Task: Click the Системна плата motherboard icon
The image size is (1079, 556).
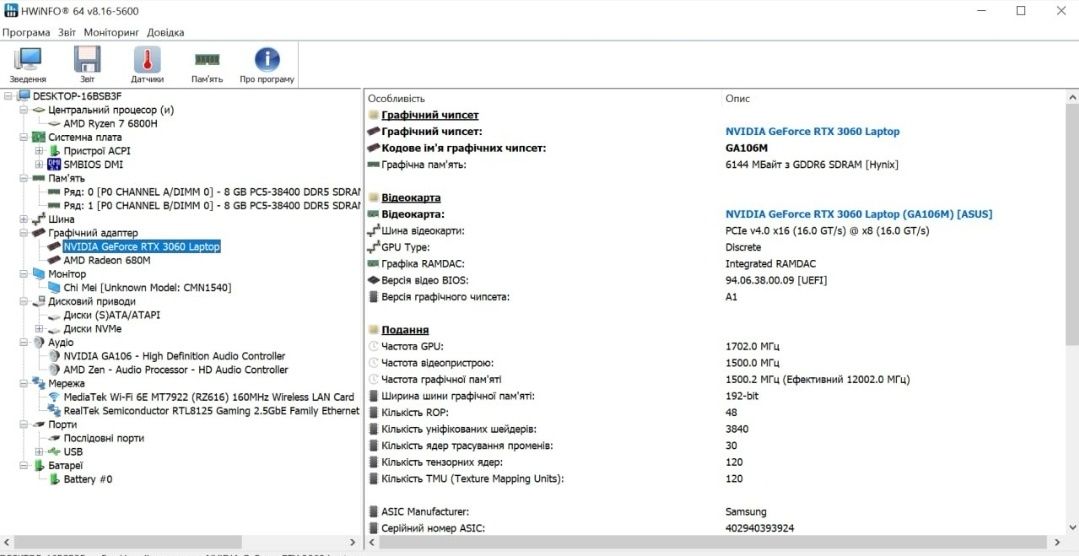Action: coord(39,137)
